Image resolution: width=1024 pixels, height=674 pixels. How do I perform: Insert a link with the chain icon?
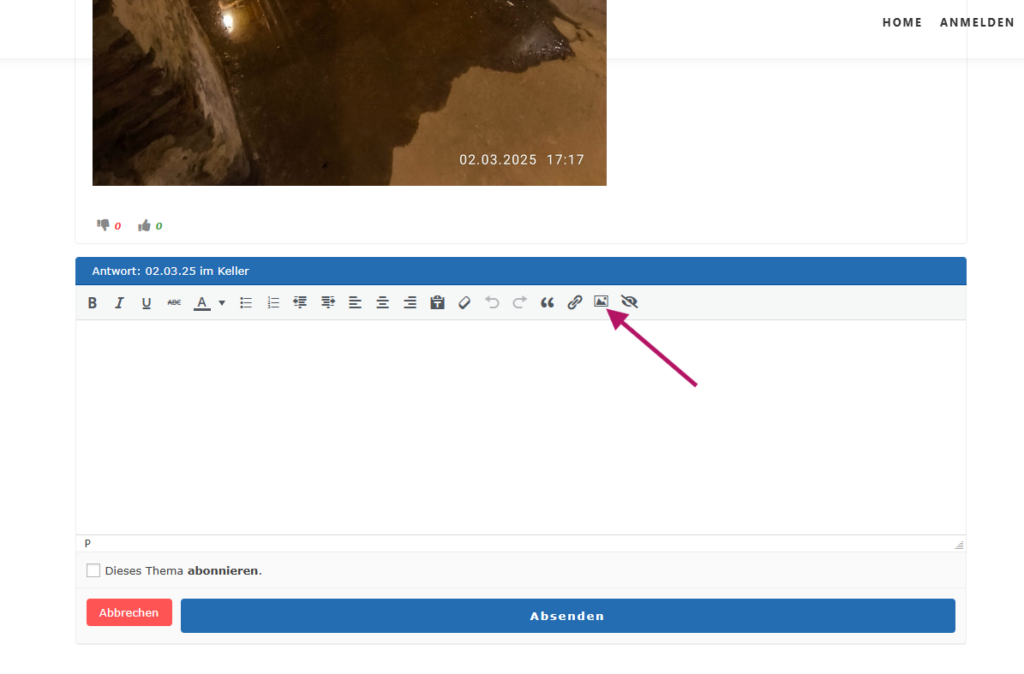click(575, 303)
